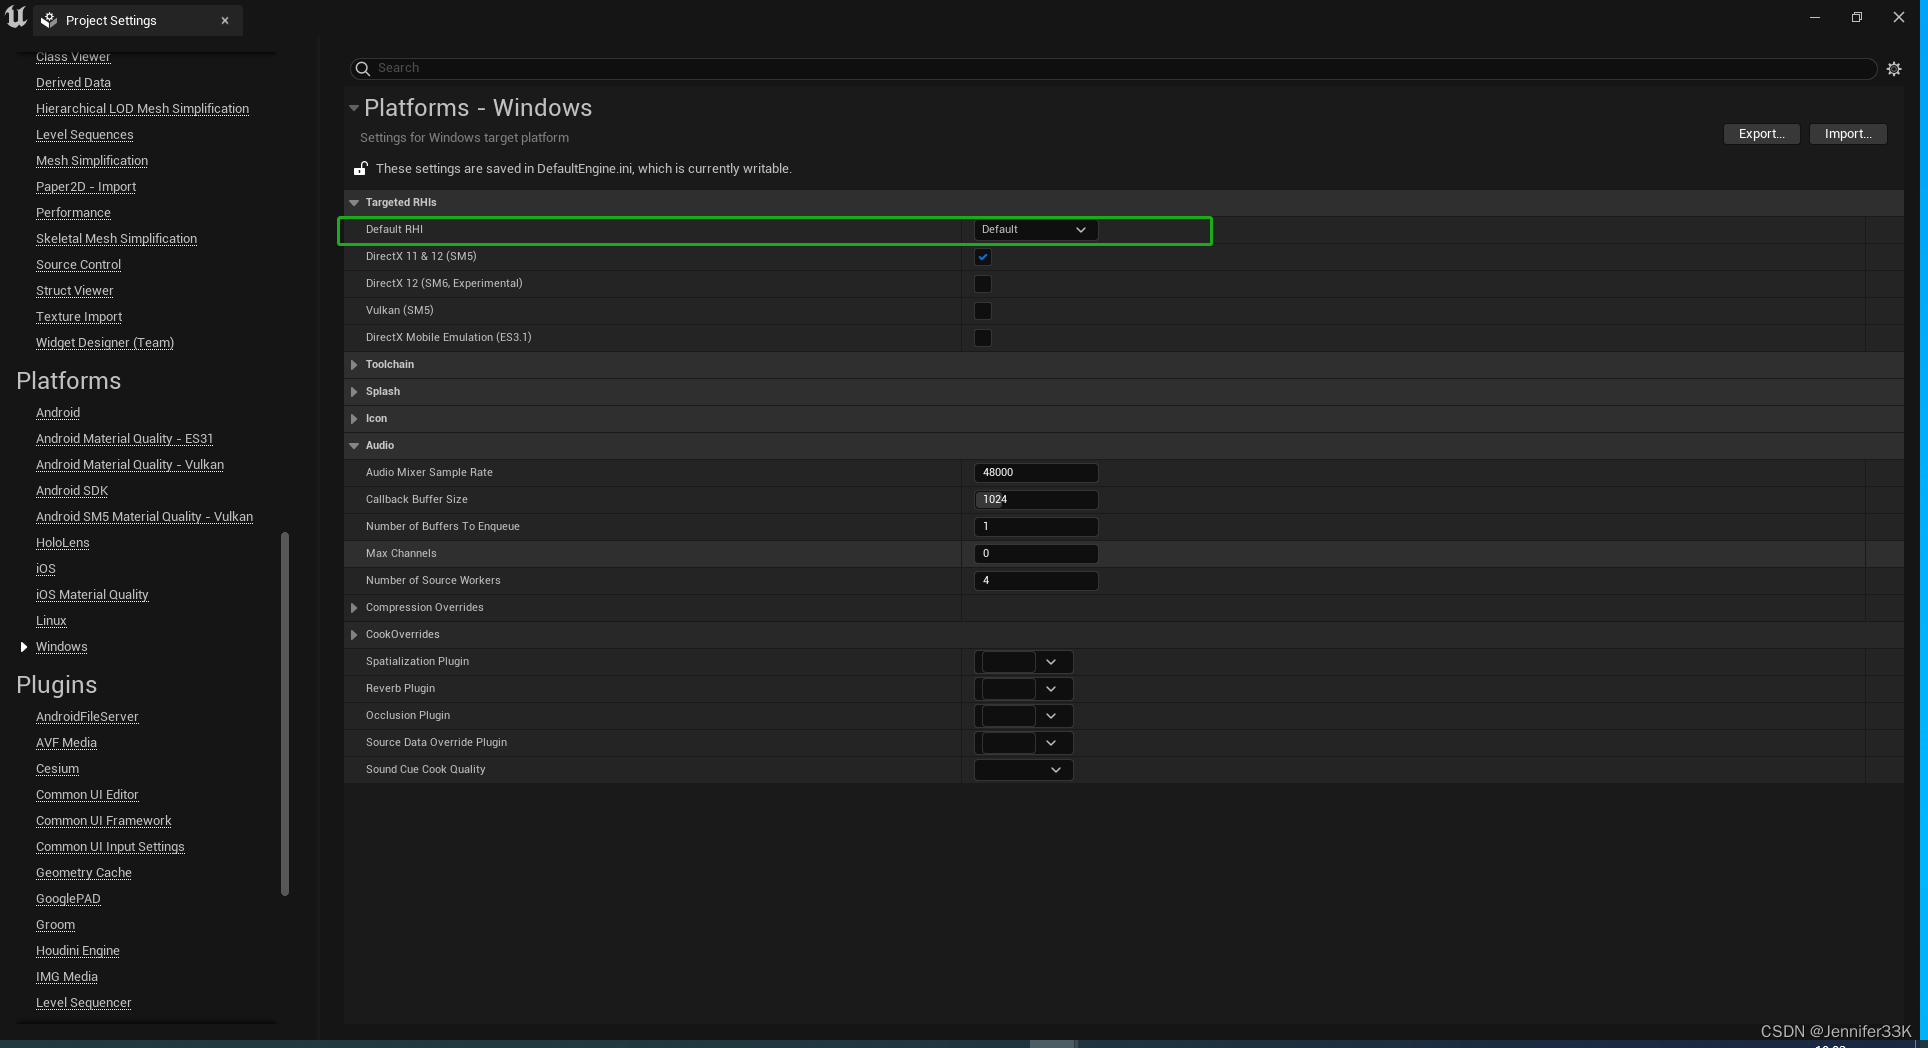Open Paper2D - Import settings
1928x1048 pixels.
point(86,187)
